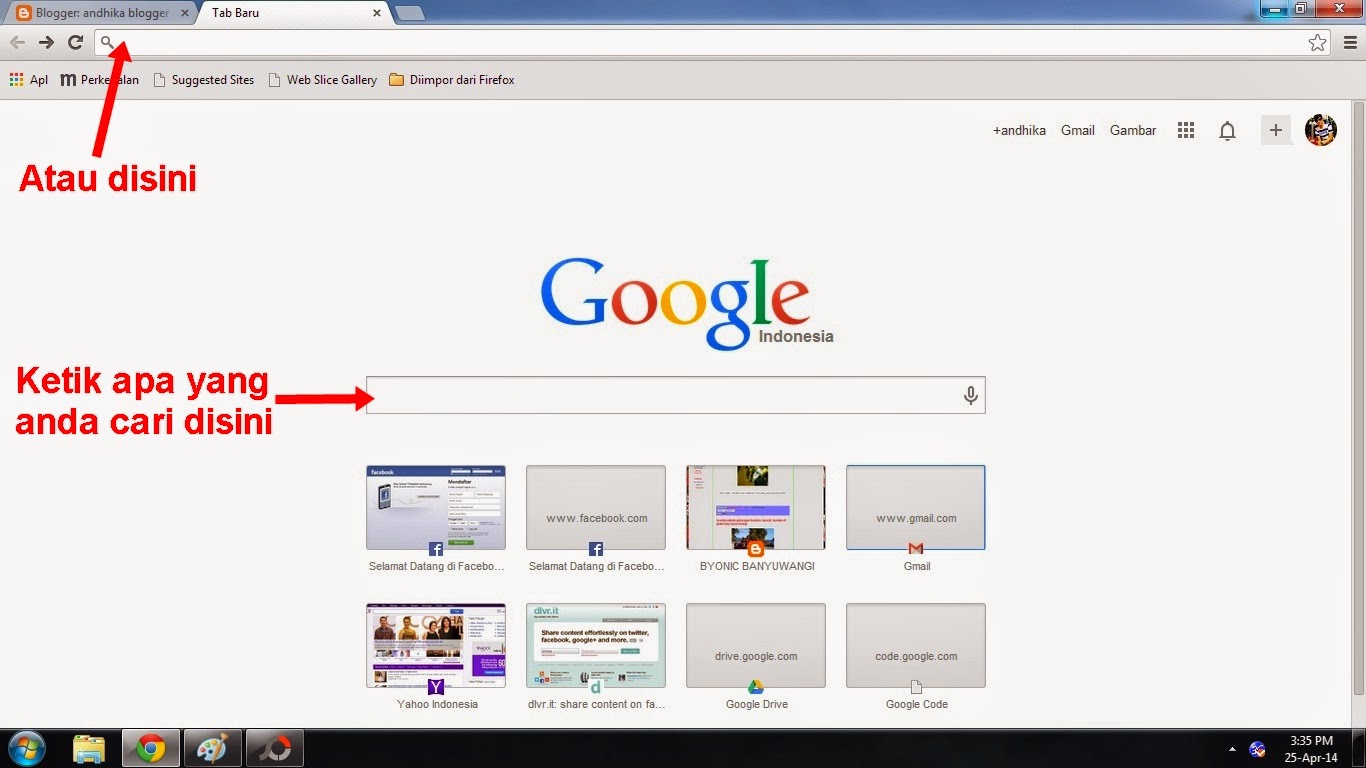Click the Windows Start button
Viewport: 1366px width, 768px height.
24,748
